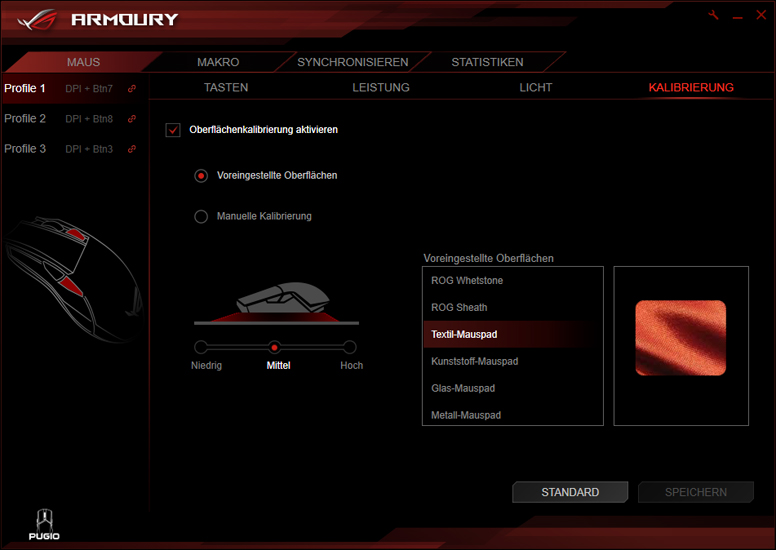
Task: Click the link icon beside Profile 3
Action: 132,149
